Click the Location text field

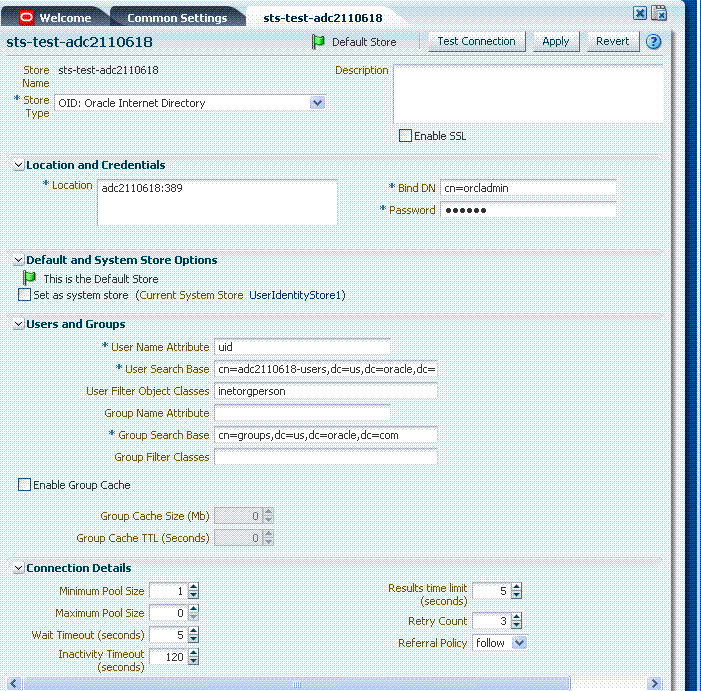[217, 202]
